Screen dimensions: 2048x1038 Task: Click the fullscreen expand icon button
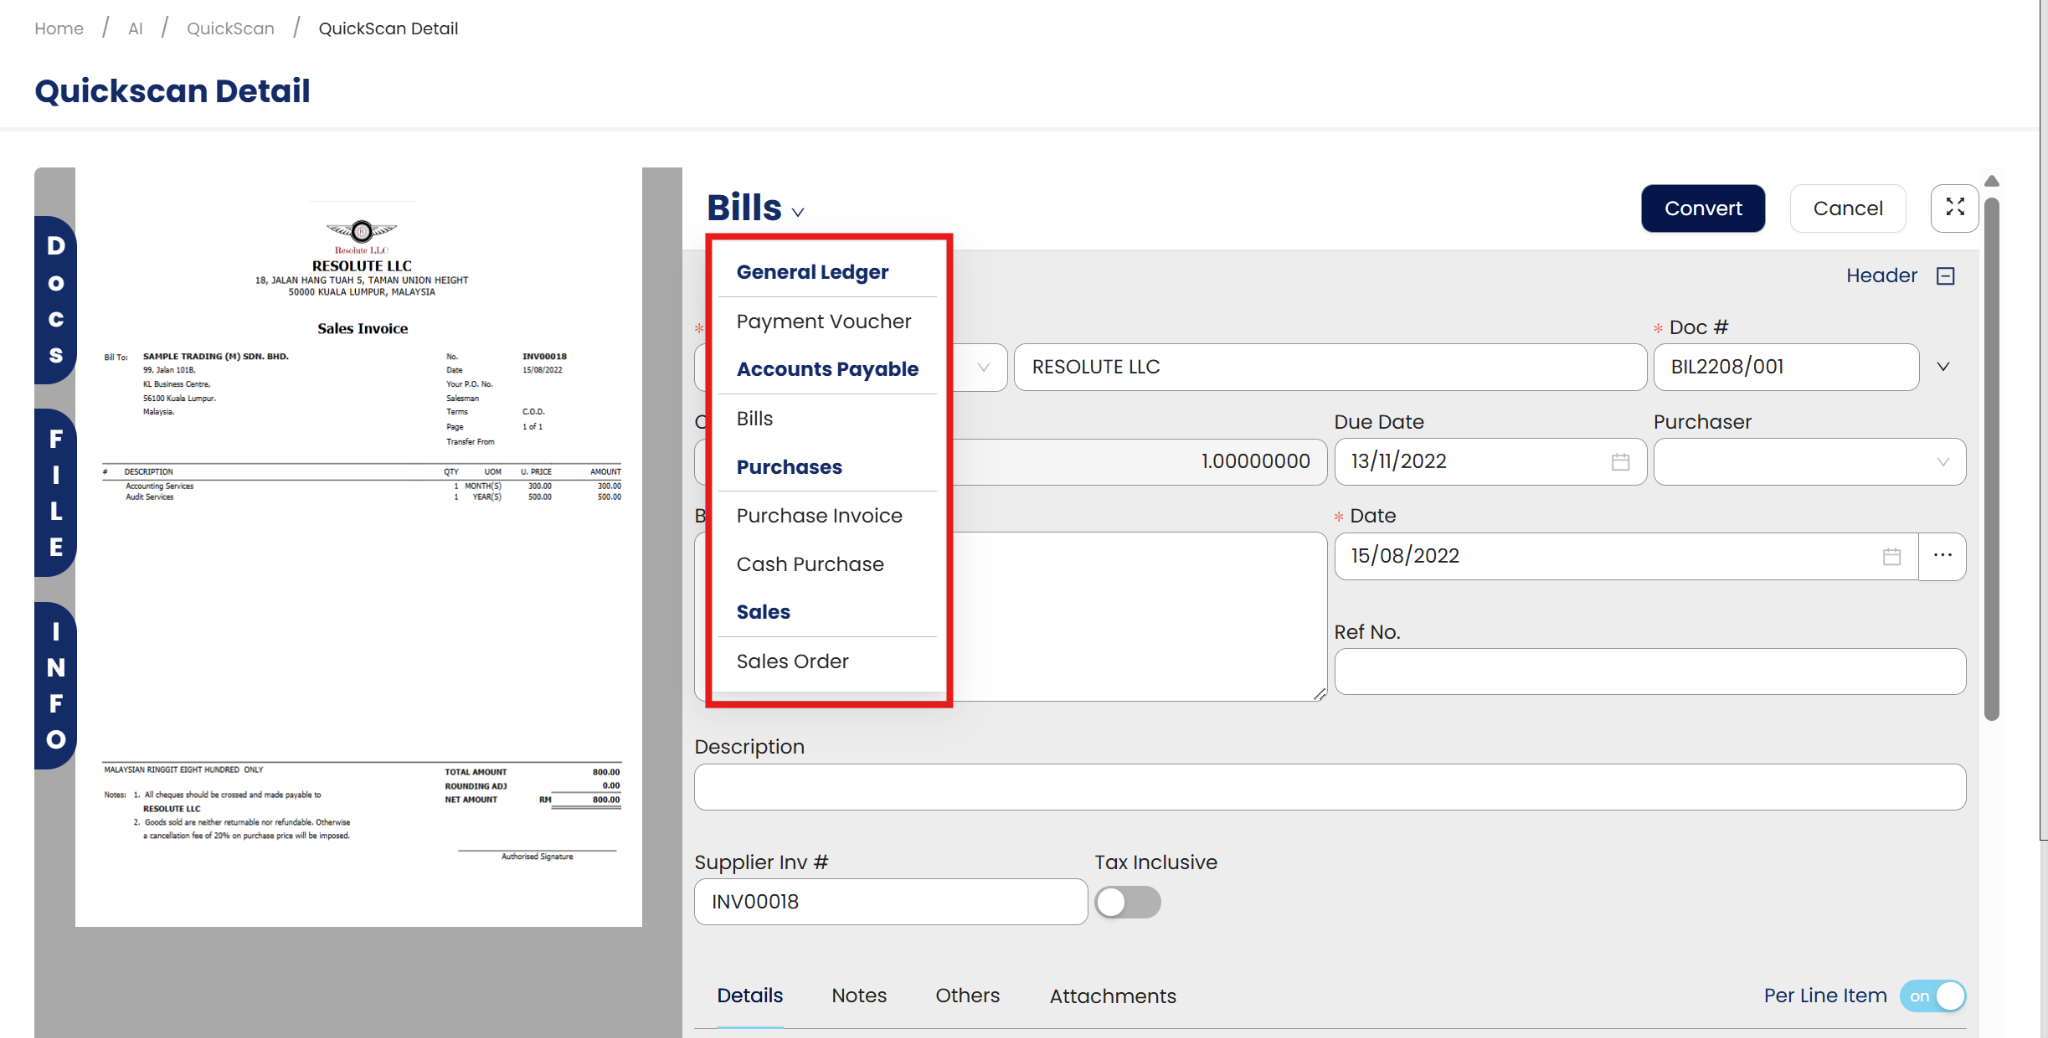click(1955, 208)
